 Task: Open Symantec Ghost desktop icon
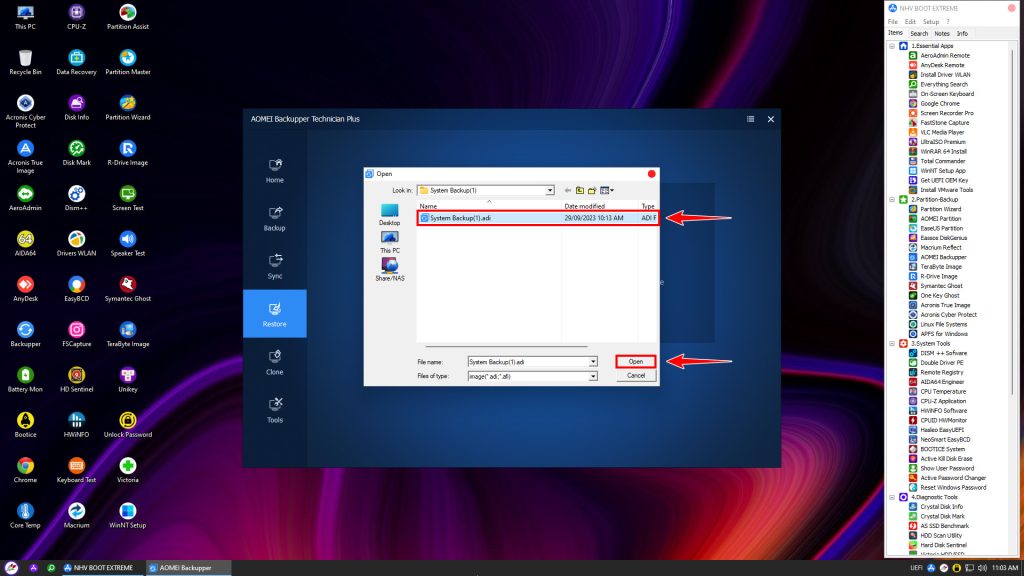pos(127,289)
